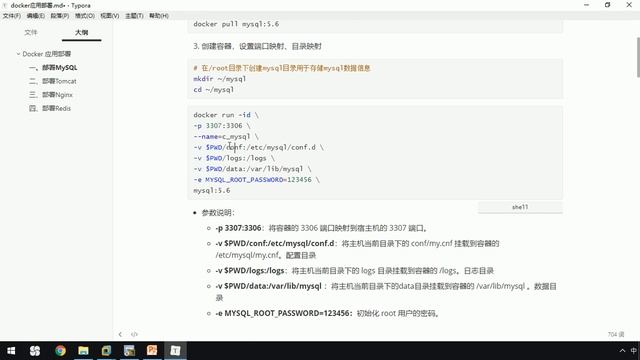The image size is (640, 360).
Task: Switch to the 大纲 sidebar tab
Action: (x=82, y=32)
